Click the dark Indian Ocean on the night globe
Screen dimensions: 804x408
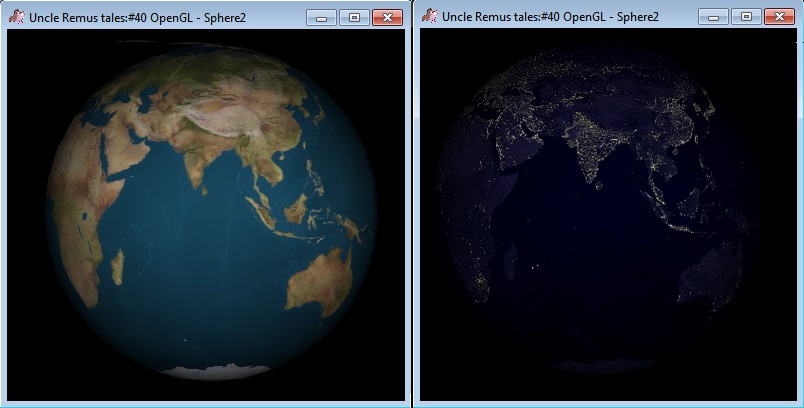pos(590,260)
